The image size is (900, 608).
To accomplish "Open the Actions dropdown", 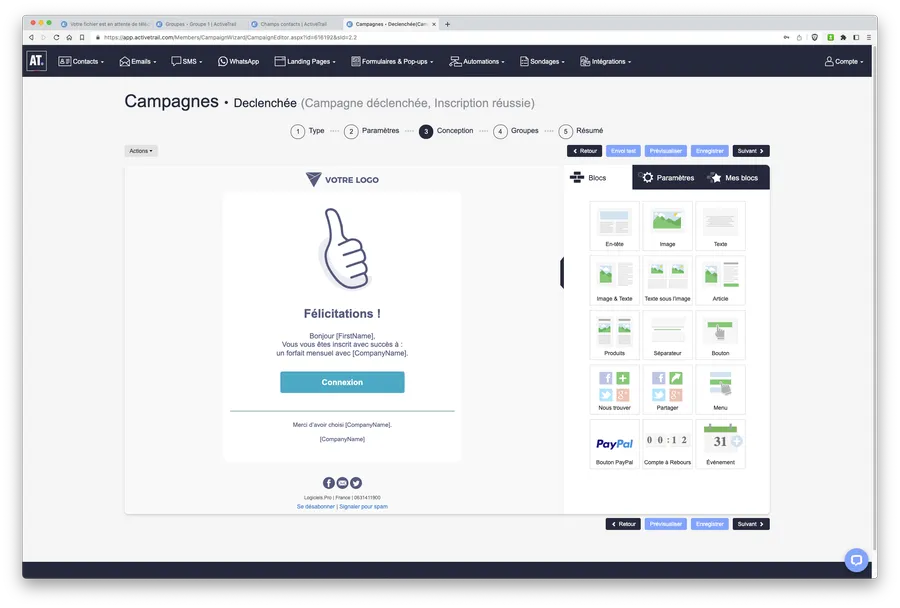I will (141, 151).
